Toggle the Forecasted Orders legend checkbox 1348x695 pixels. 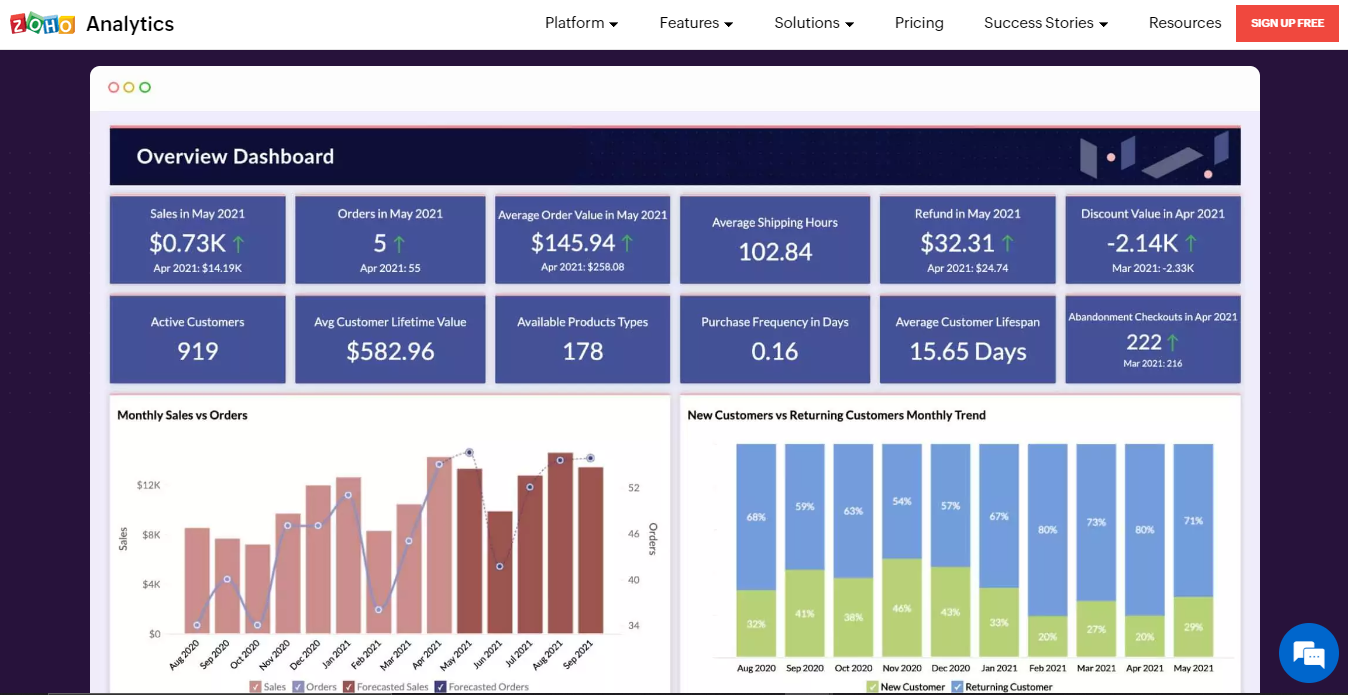441,687
